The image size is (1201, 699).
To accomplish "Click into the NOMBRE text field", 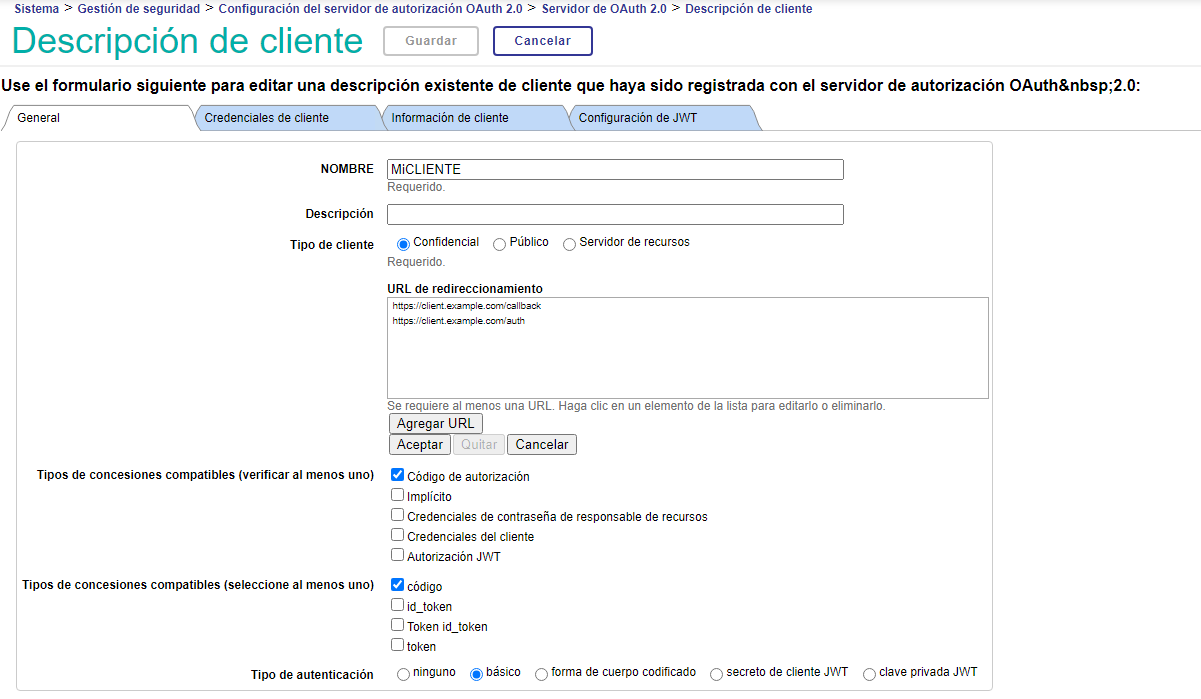I will tap(615, 170).
